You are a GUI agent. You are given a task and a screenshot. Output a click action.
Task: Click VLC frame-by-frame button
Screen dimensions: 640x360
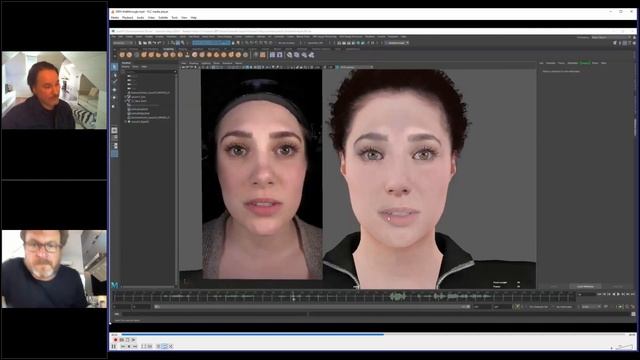point(133,340)
